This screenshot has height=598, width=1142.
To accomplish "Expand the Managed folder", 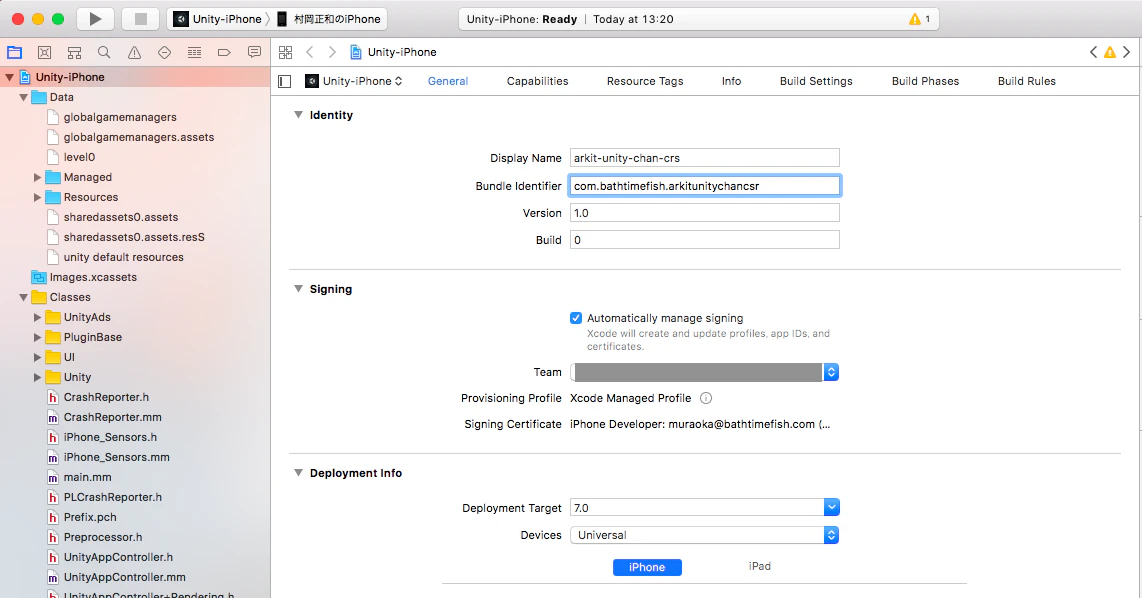I will 37,177.
